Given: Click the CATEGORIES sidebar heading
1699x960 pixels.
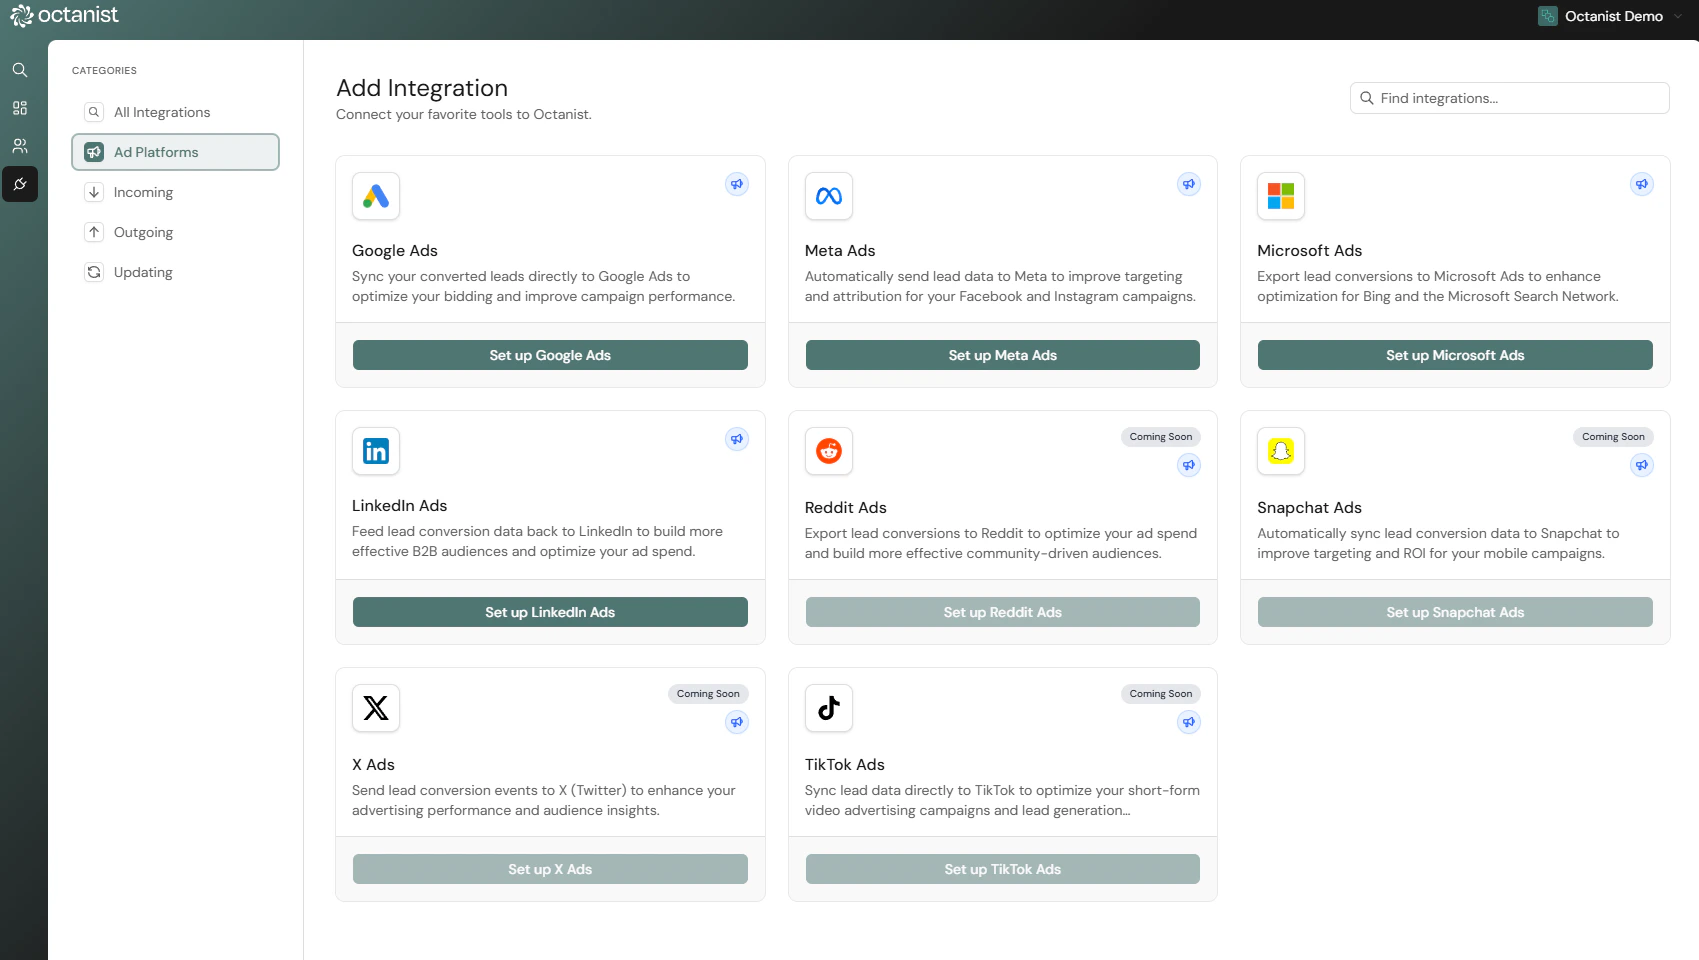Looking at the screenshot, I should (104, 71).
